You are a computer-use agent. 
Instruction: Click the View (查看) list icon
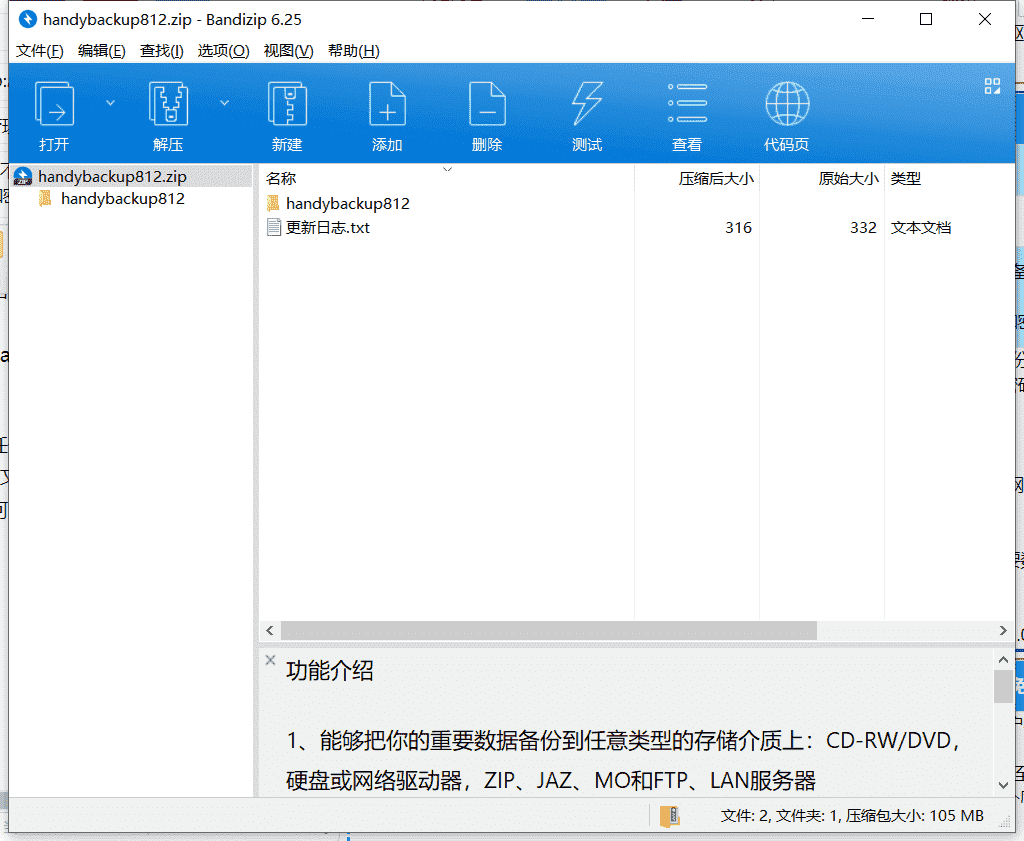687,103
